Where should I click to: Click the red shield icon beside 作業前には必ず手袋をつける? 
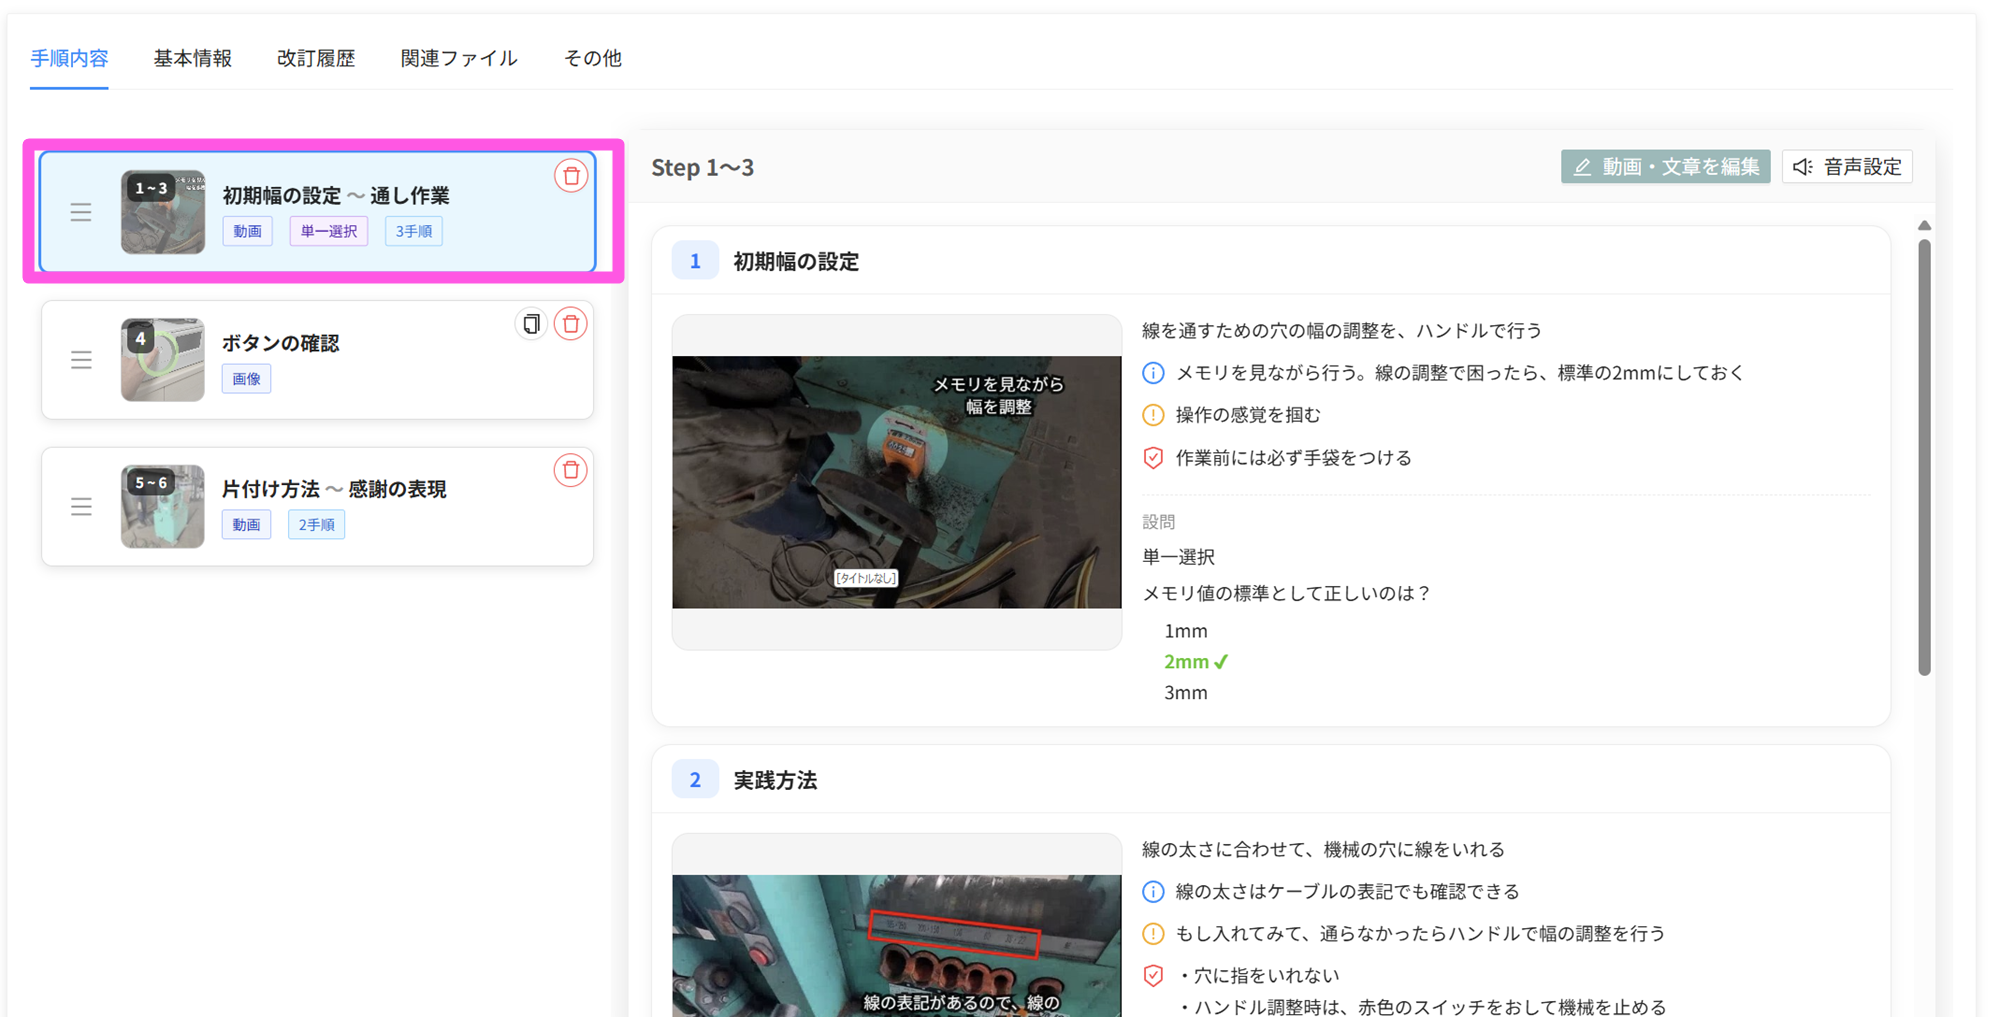[1153, 458]
